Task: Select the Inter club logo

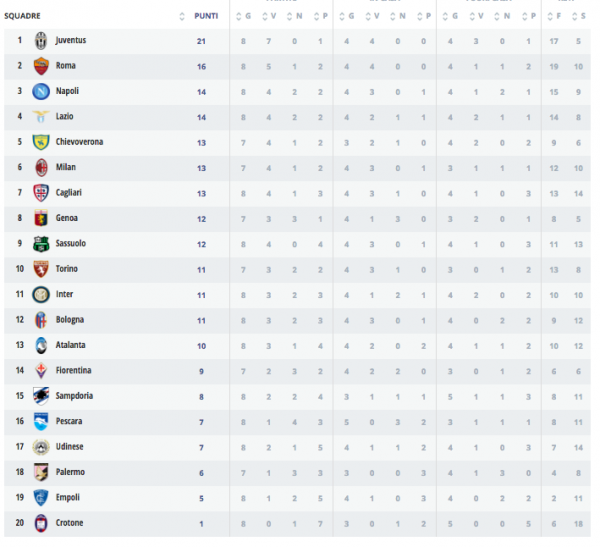Action: (x=41, y=294)
